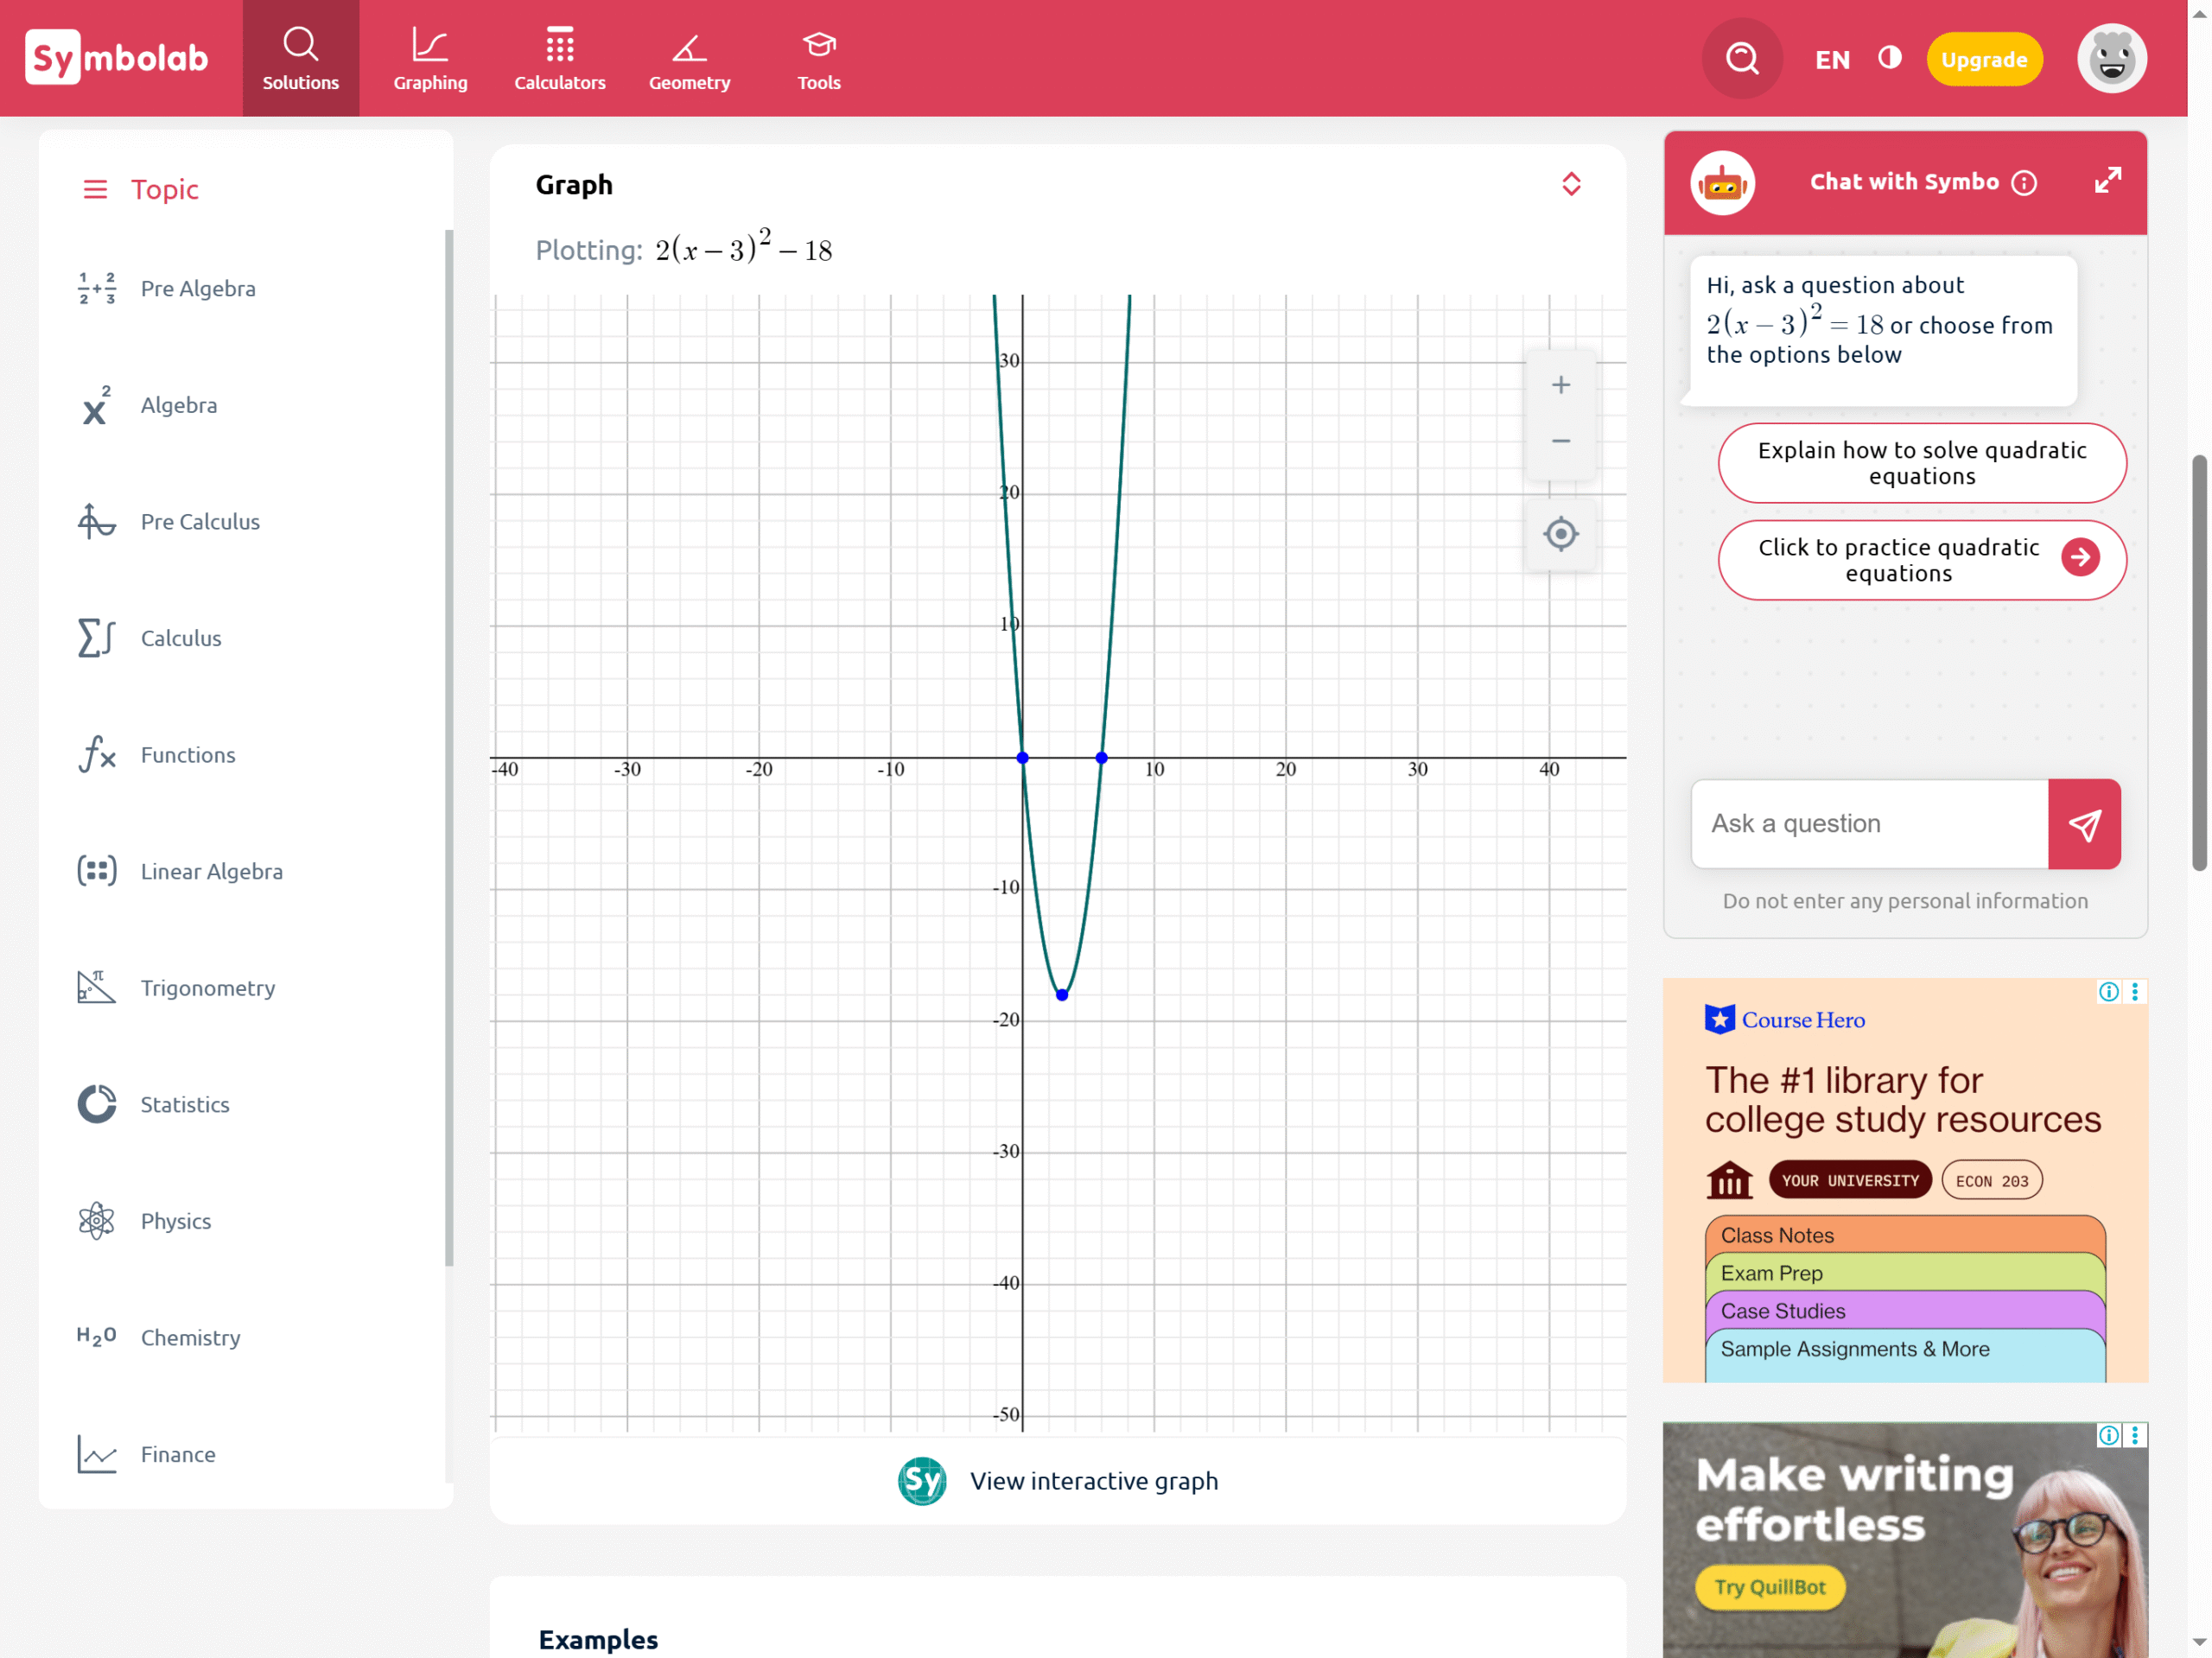Switch to the Graphing tab
This screenshot has width=2212, height=1658.
(x=430, y=58)
